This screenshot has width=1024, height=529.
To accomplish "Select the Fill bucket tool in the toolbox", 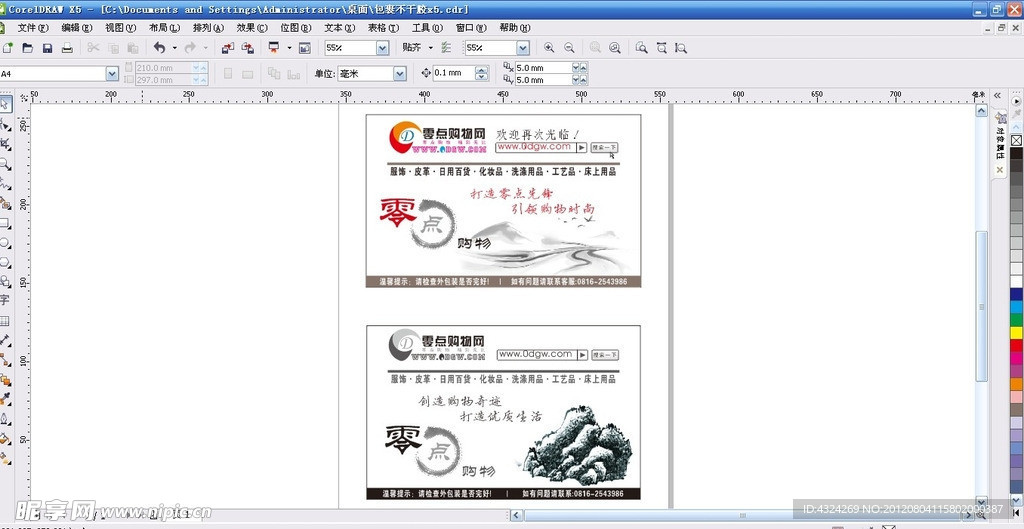I will [5, 438].
